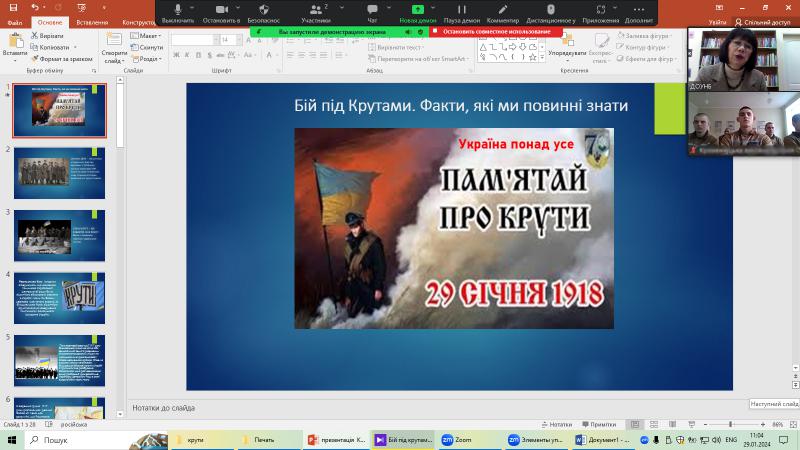Image resolution: width=800 pixels, height=450 pixels.
Task: Expand Zoom camera options arrow
Action: click(x=238, y=8)
